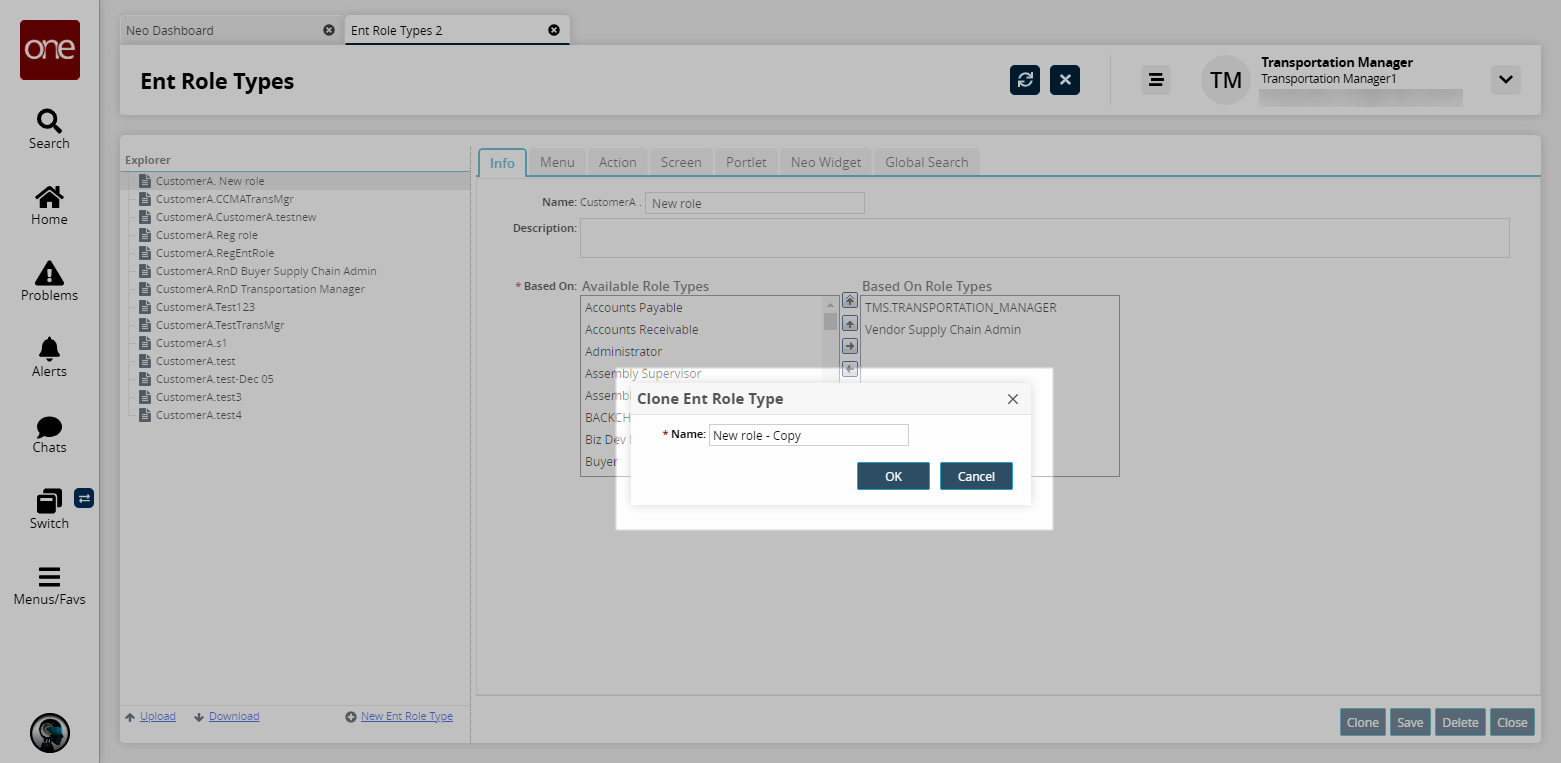
Task: Click the TM profile avatar circle
Action: pos(1226,80)
